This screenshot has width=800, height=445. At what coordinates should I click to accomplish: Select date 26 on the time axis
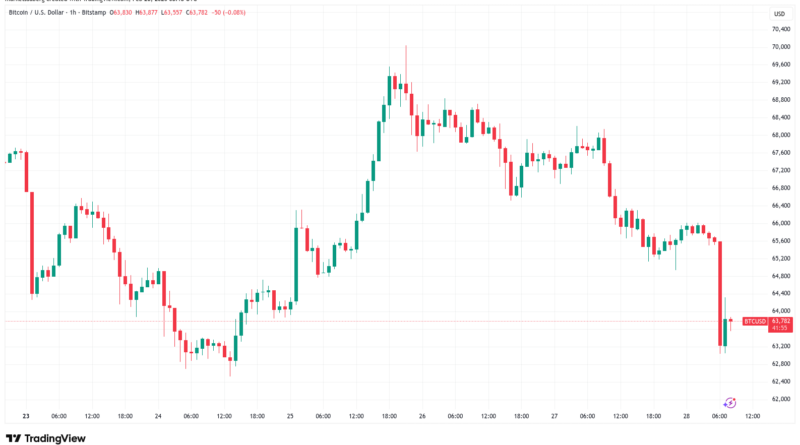point(423,416)
